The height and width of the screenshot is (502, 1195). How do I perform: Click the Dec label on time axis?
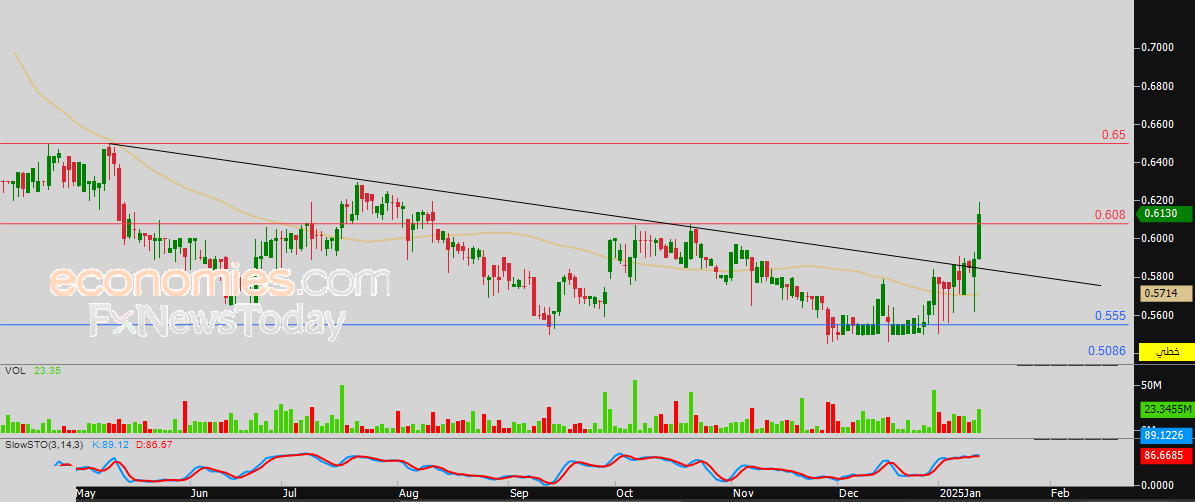[x=847, y=494]
